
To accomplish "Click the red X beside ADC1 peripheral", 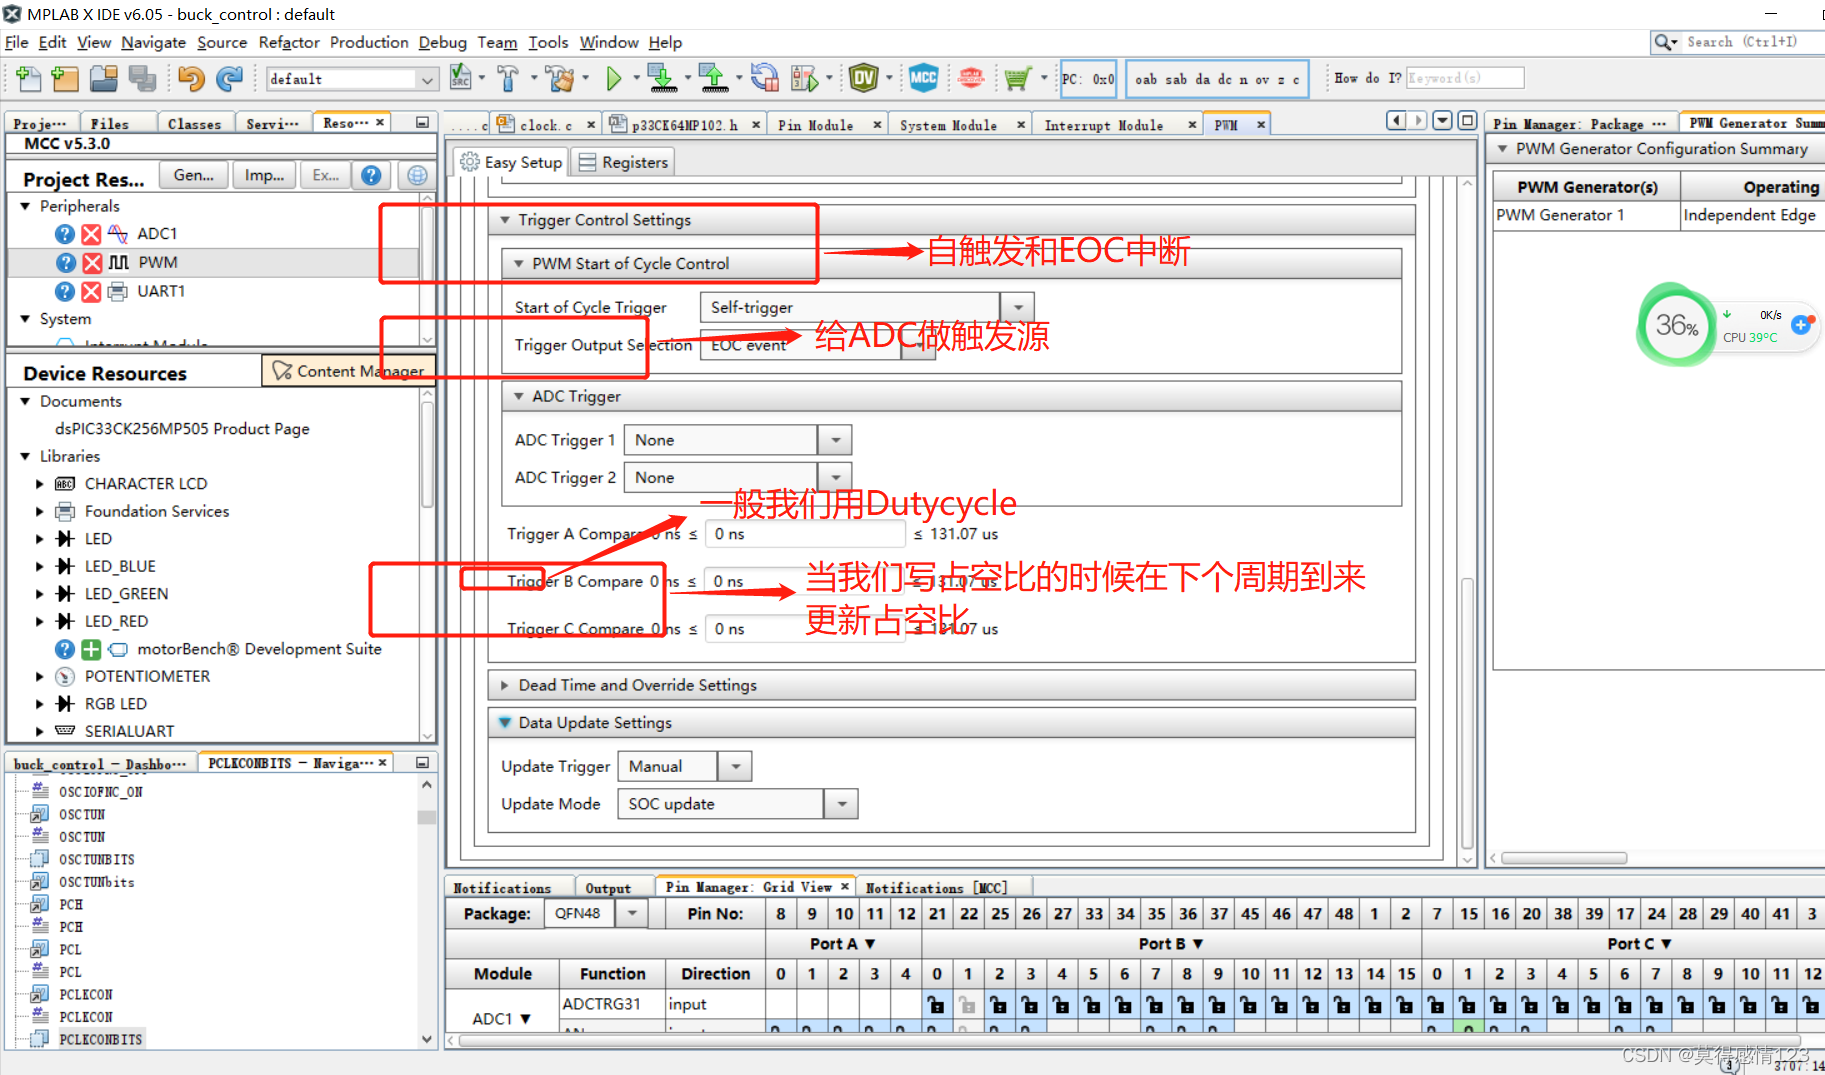I will point(90,233).
